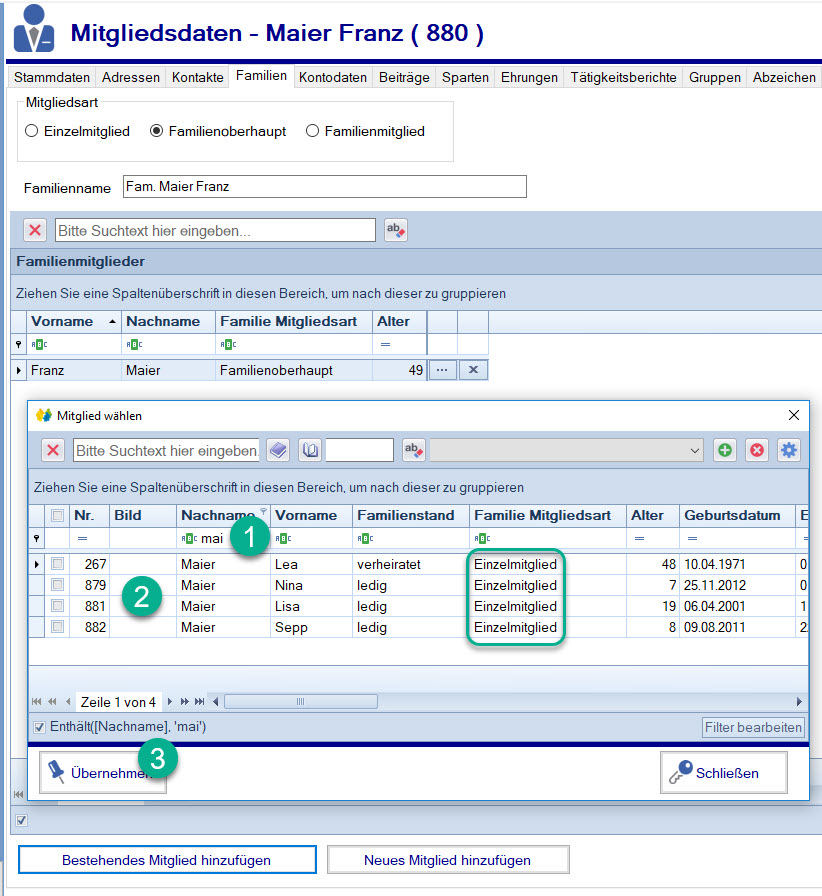Viewport: 822px width, 896px height.
Task: Clear the family members search with red X
Action: pyautogui.click(x=35, y=230)
